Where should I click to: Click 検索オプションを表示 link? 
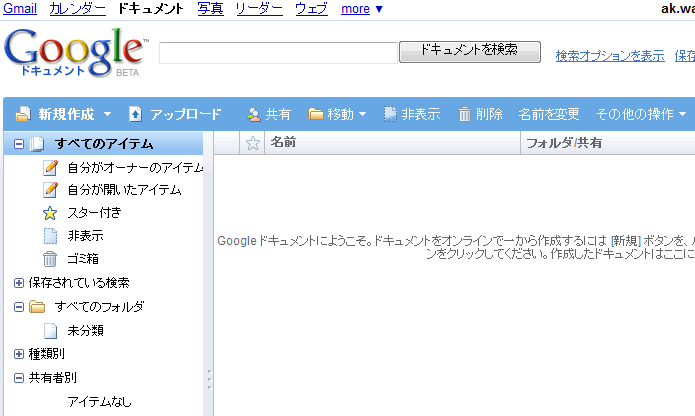pyautogui.click(x=610, y=56)
